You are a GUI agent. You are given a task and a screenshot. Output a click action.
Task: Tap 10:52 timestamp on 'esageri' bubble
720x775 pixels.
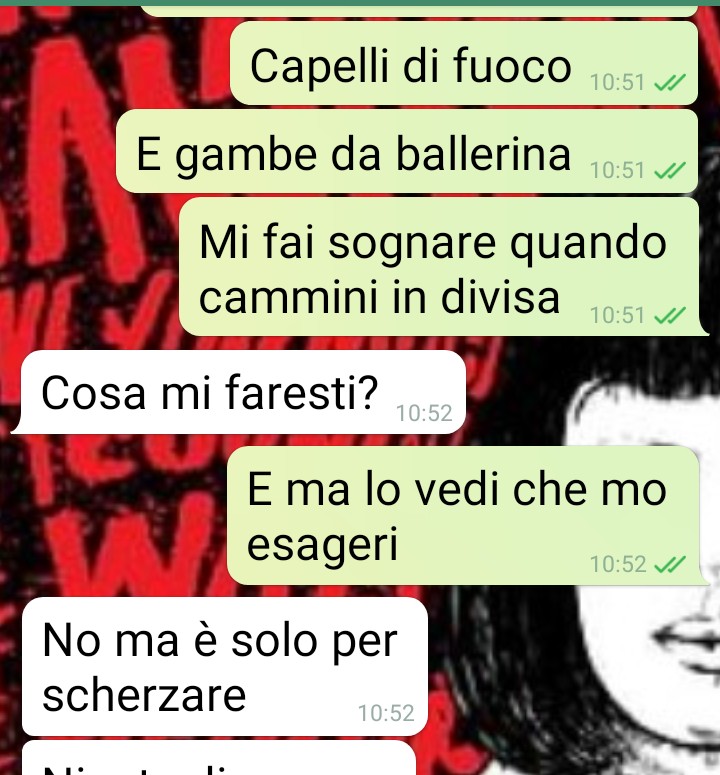618,564
